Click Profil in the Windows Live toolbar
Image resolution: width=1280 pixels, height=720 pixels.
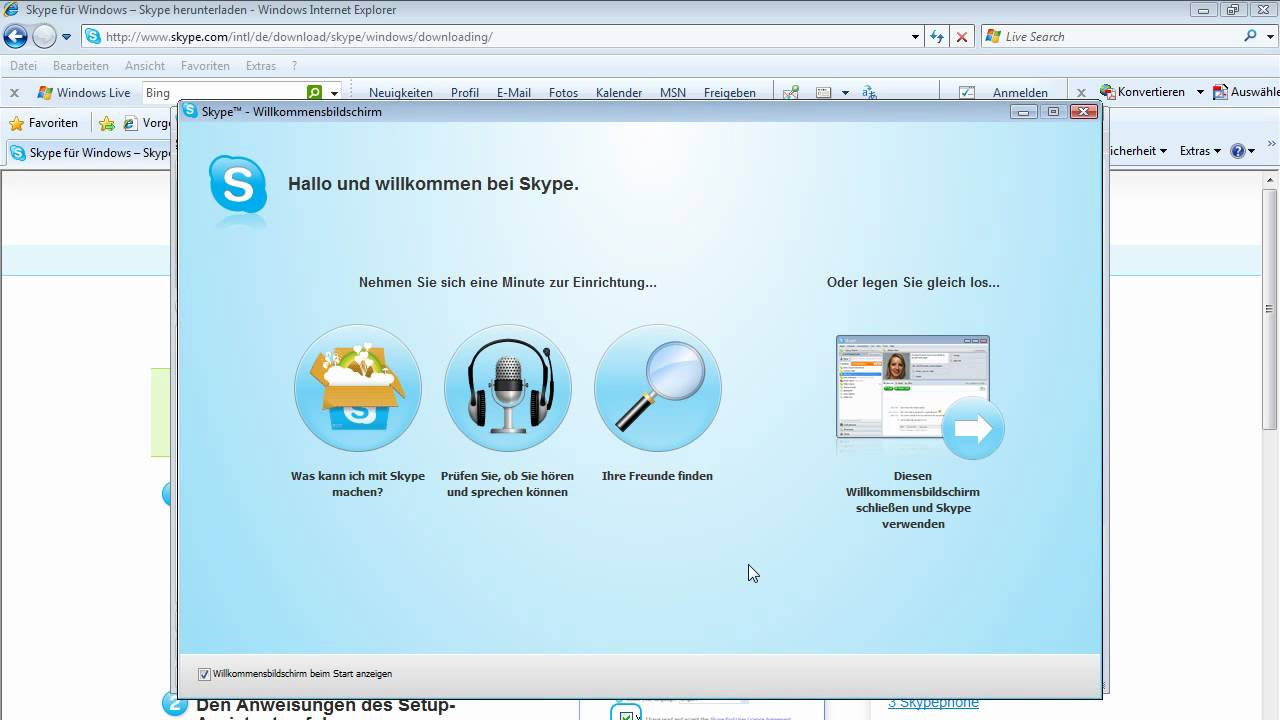pyautogui.click(x=465, y=92)
